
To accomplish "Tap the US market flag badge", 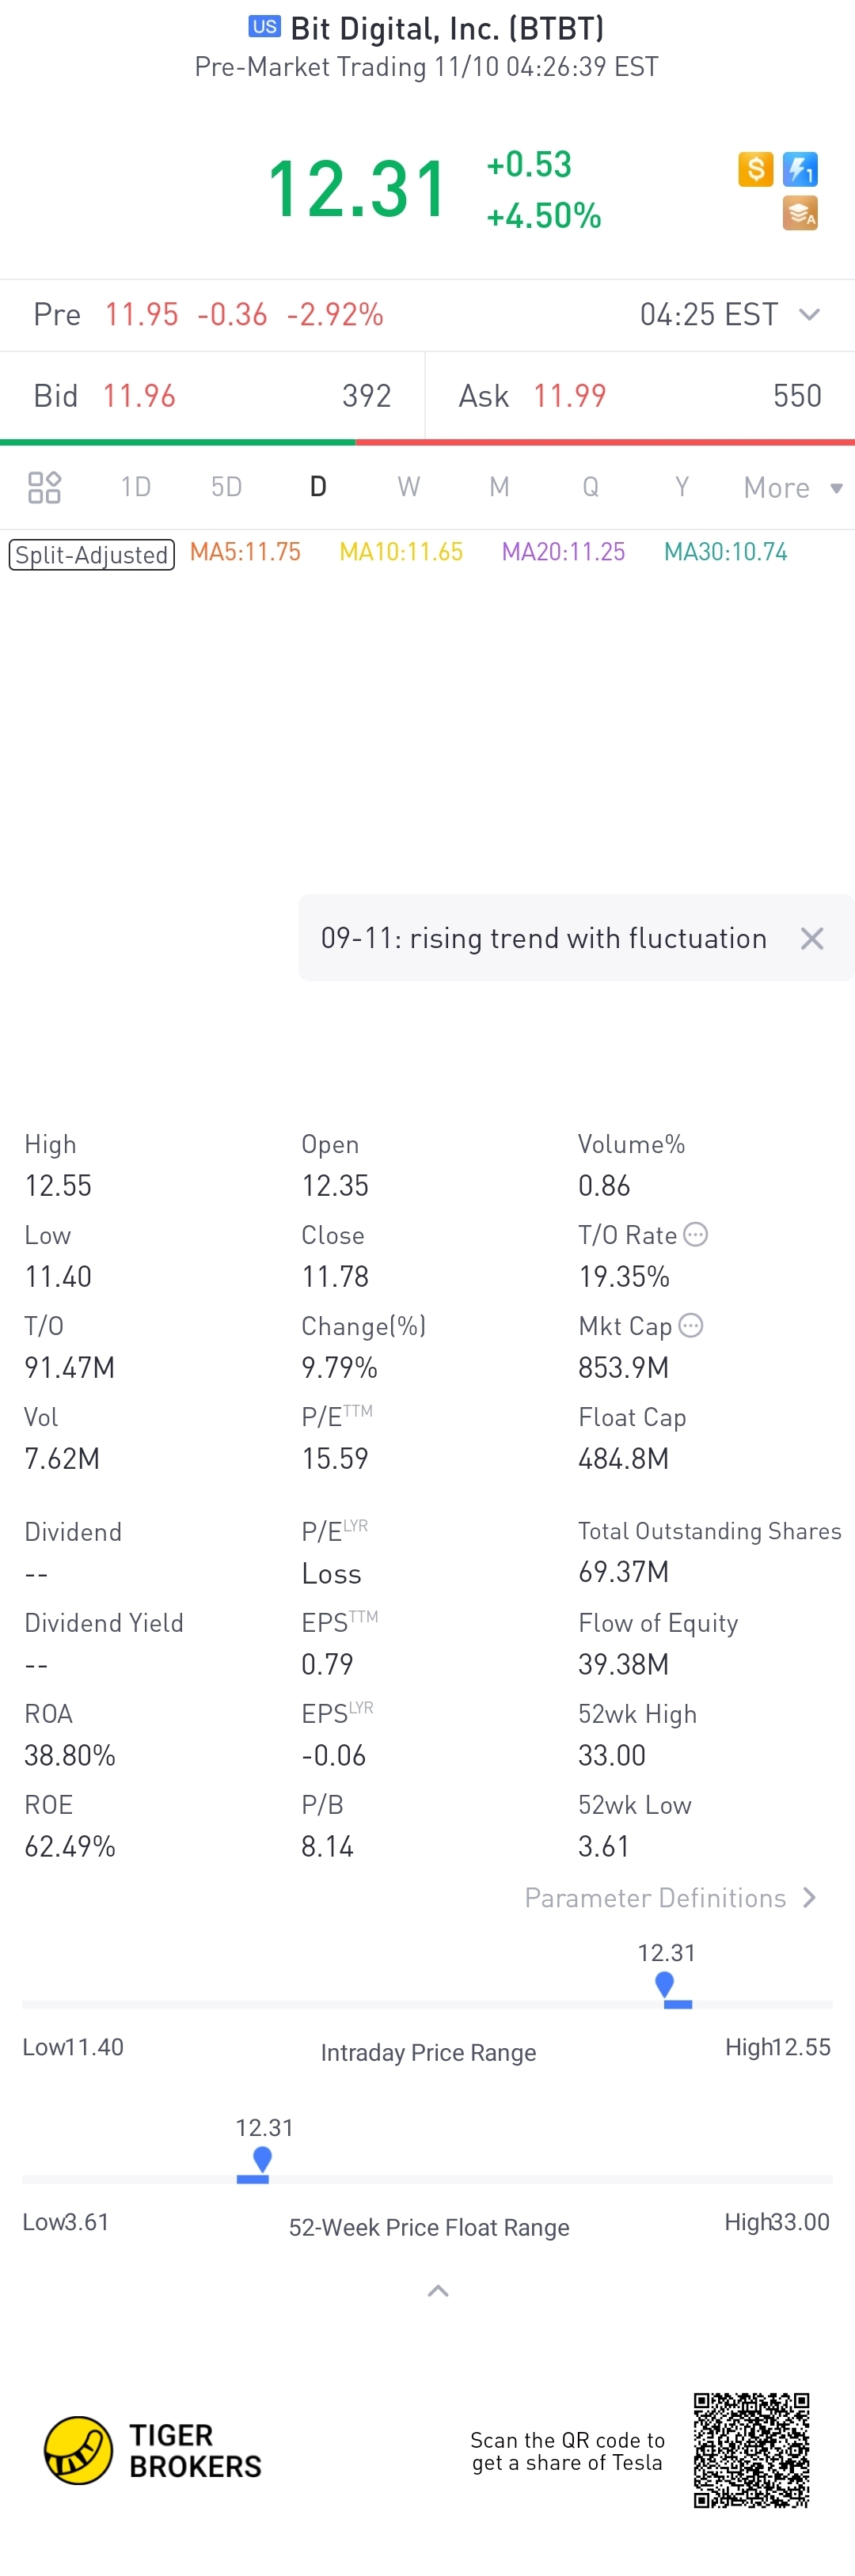I will pos(265,27).
